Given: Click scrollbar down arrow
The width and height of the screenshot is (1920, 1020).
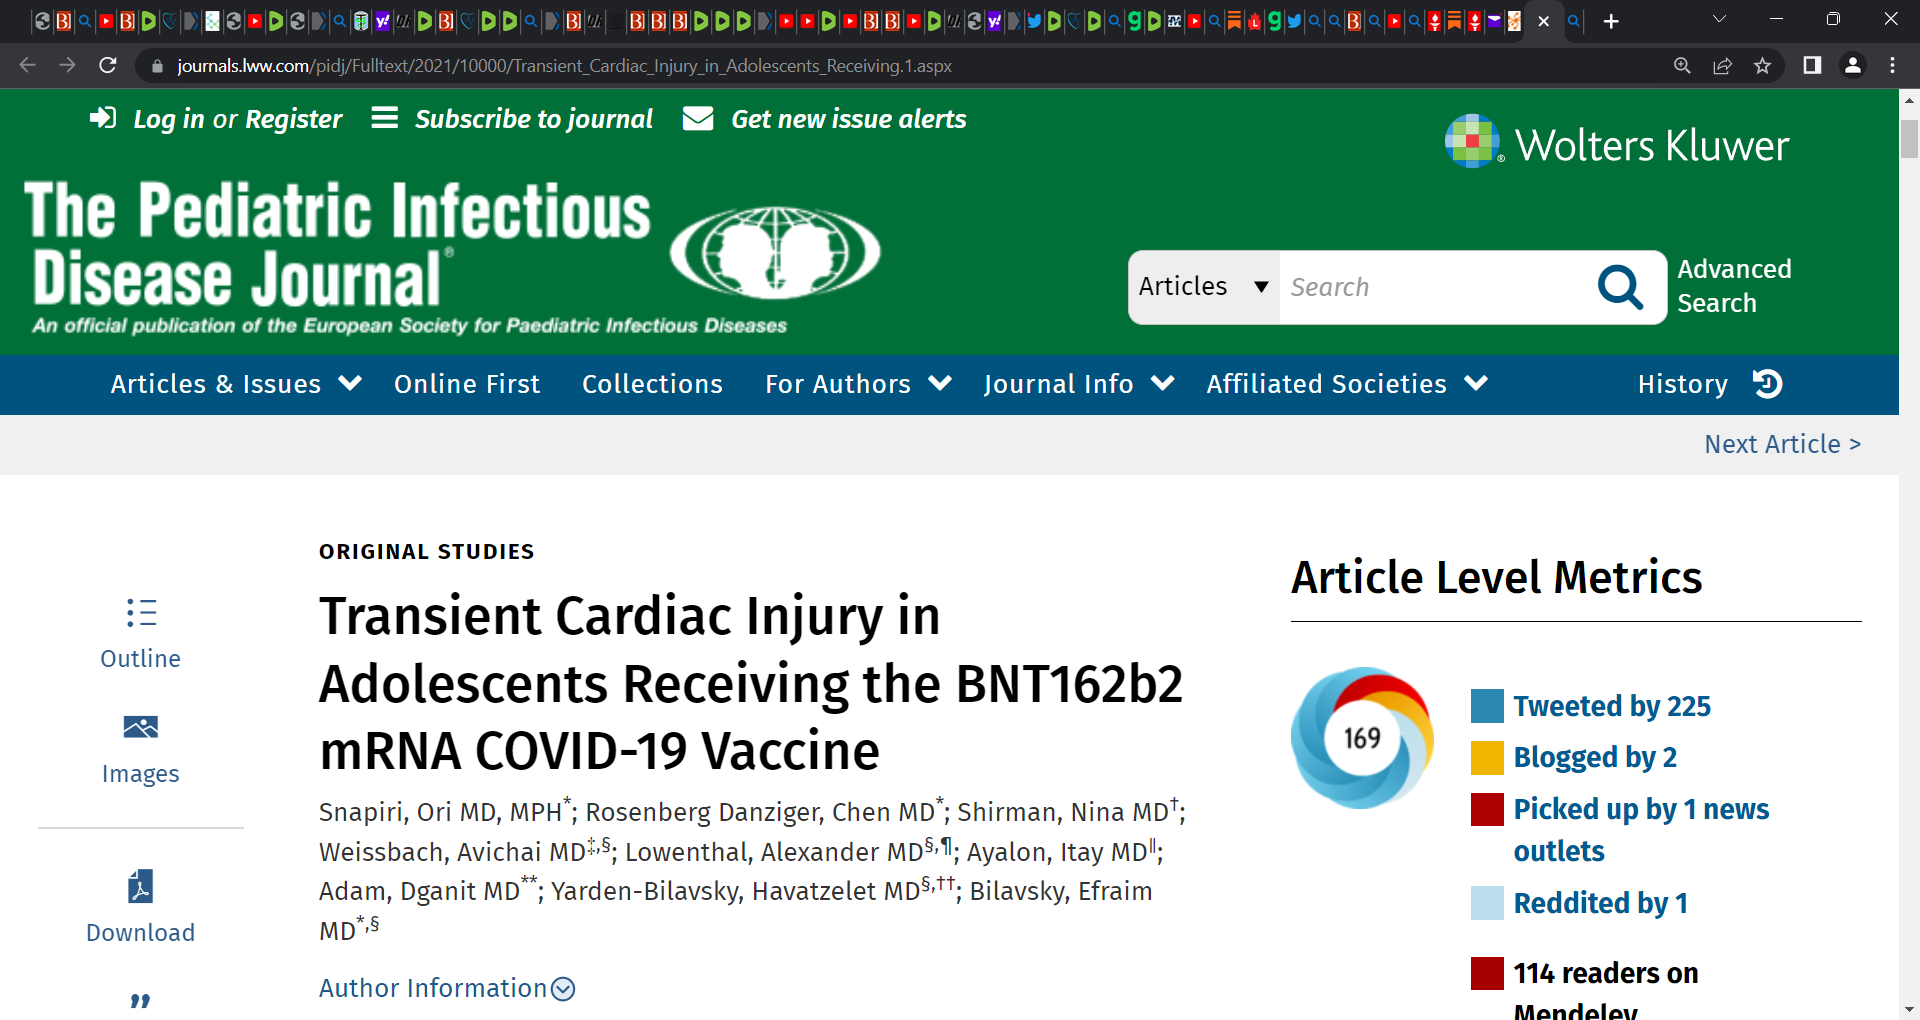Looking at the screenshot, I should (1909, 1010).
